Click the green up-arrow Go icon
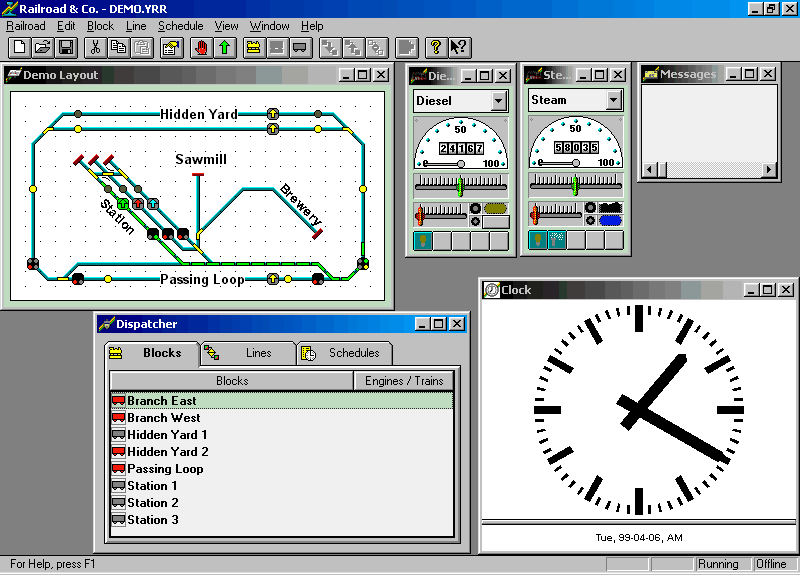Viewport: 800px width, 575px height. click(x=225, y=48)
